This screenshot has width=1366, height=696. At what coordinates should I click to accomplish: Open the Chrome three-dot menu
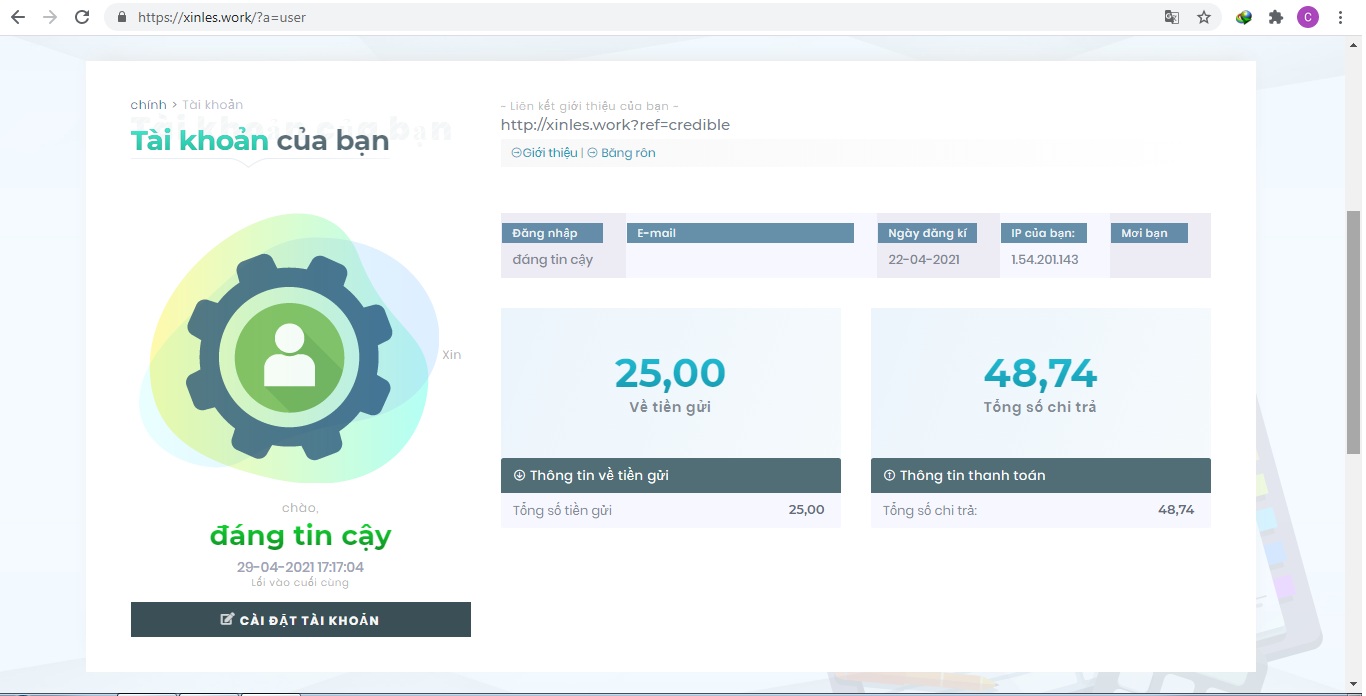1340,17
